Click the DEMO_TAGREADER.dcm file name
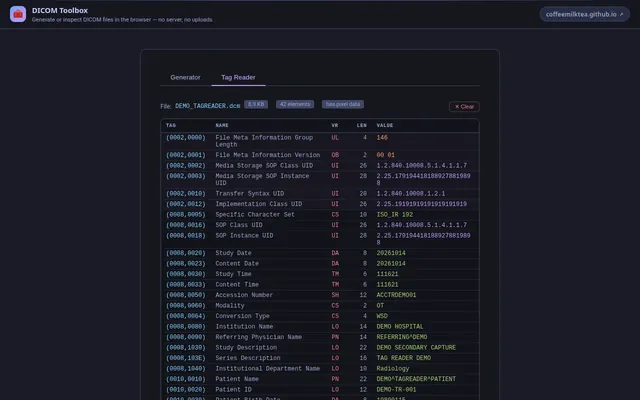 (208, 106)
